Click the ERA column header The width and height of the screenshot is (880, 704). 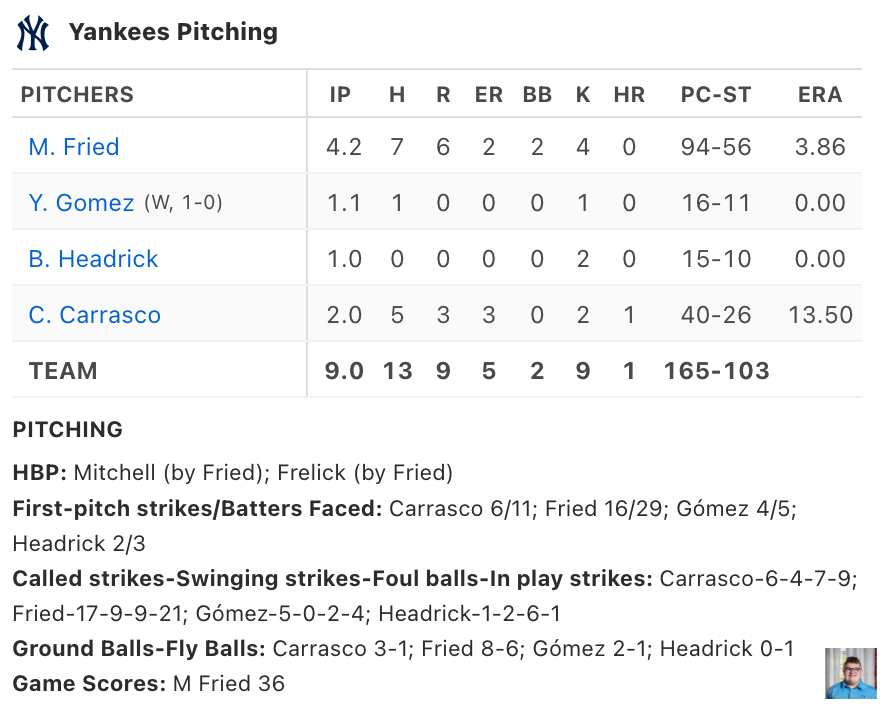pyautogui.click(x=820, y=94)
